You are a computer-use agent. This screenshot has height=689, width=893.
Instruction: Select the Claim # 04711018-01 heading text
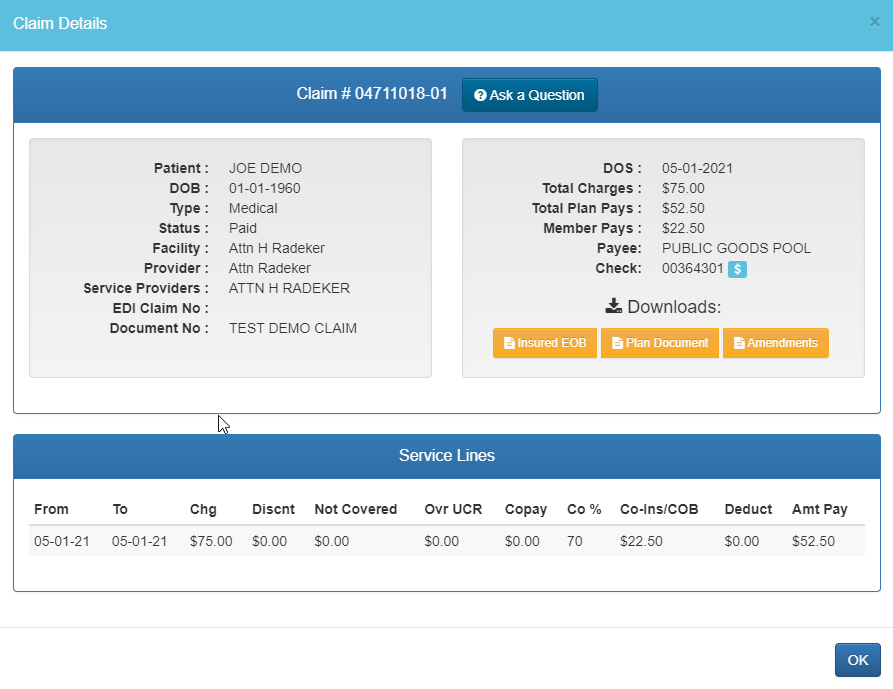[x=372, y=93]
